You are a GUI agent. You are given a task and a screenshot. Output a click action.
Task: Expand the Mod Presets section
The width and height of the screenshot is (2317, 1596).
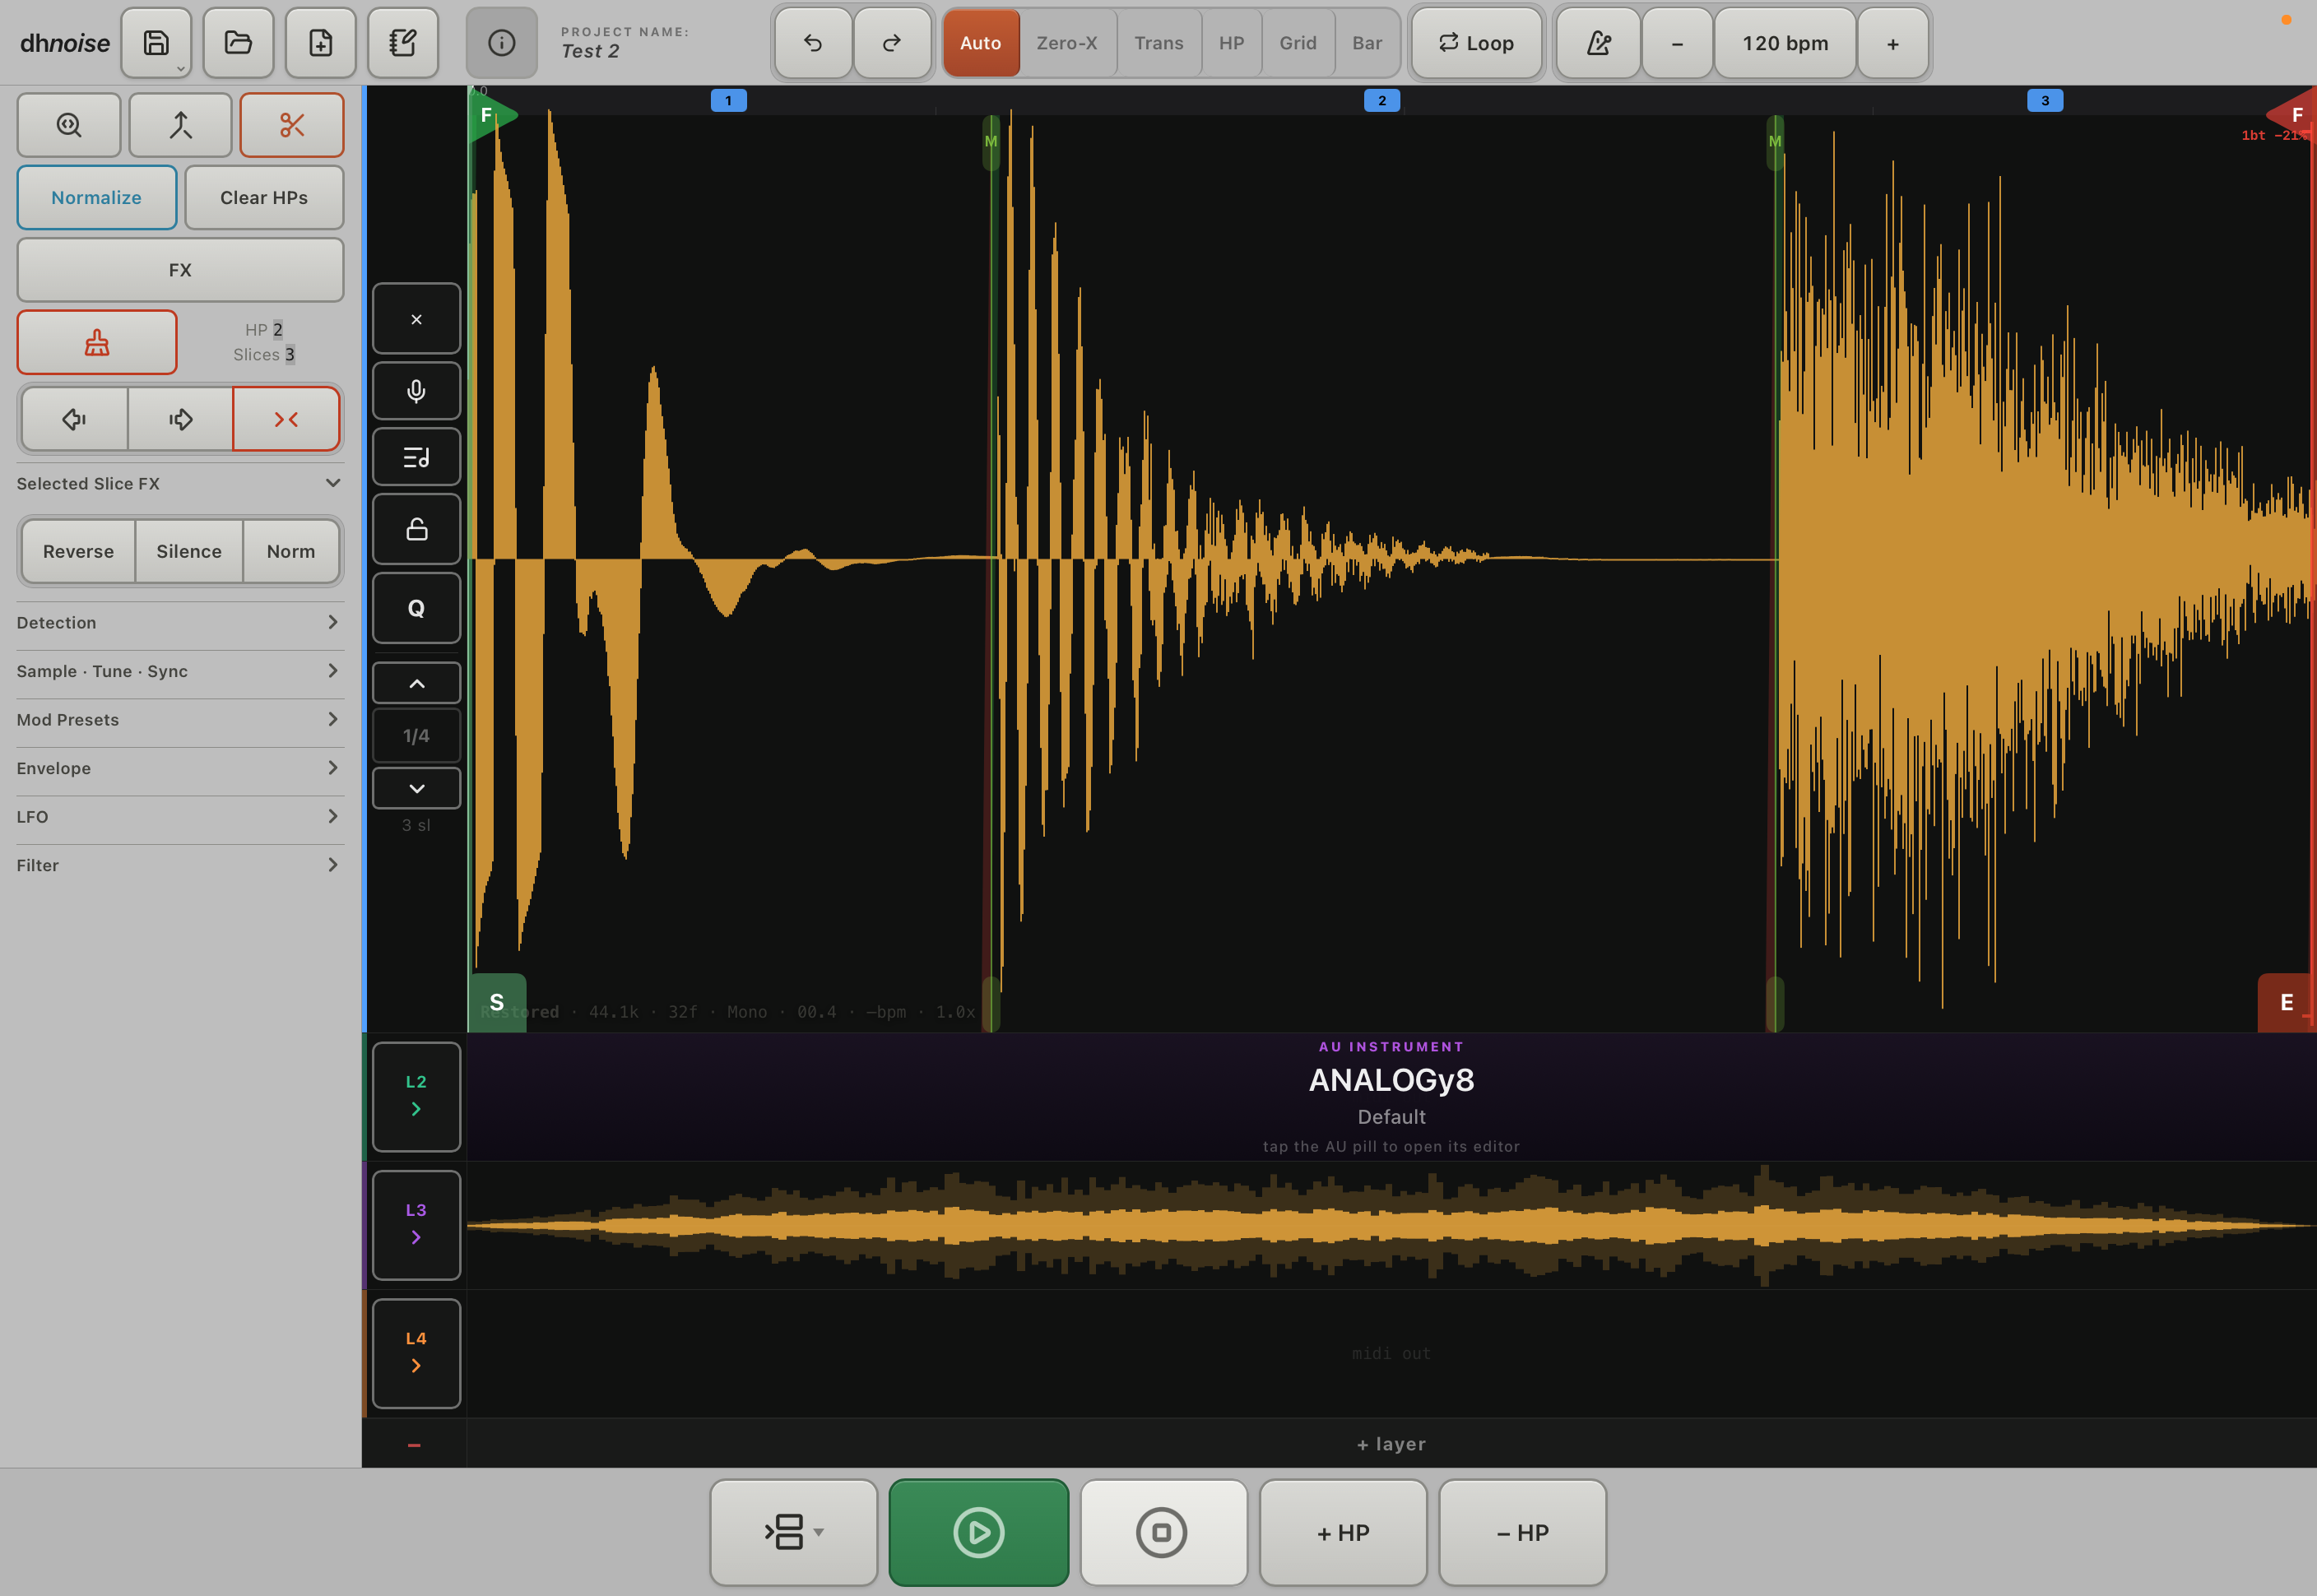180,719
